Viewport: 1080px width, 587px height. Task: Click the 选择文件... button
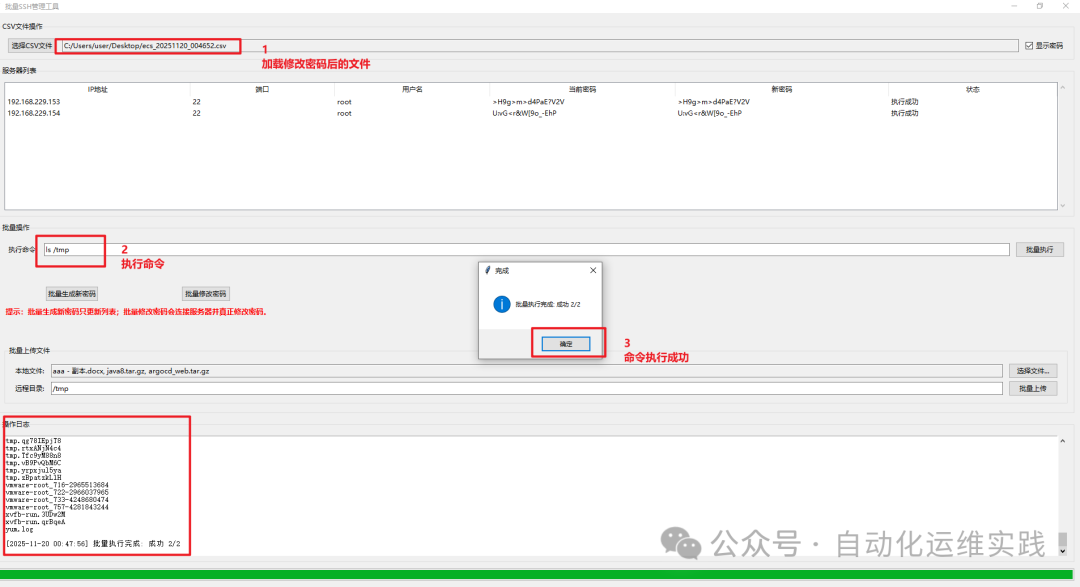coord(1032,371)
